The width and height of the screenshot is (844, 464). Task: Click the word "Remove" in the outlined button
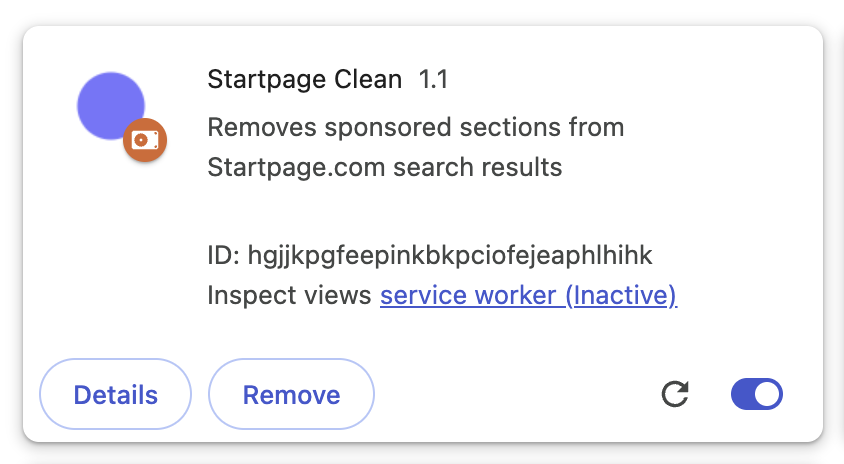pos(291,394)
